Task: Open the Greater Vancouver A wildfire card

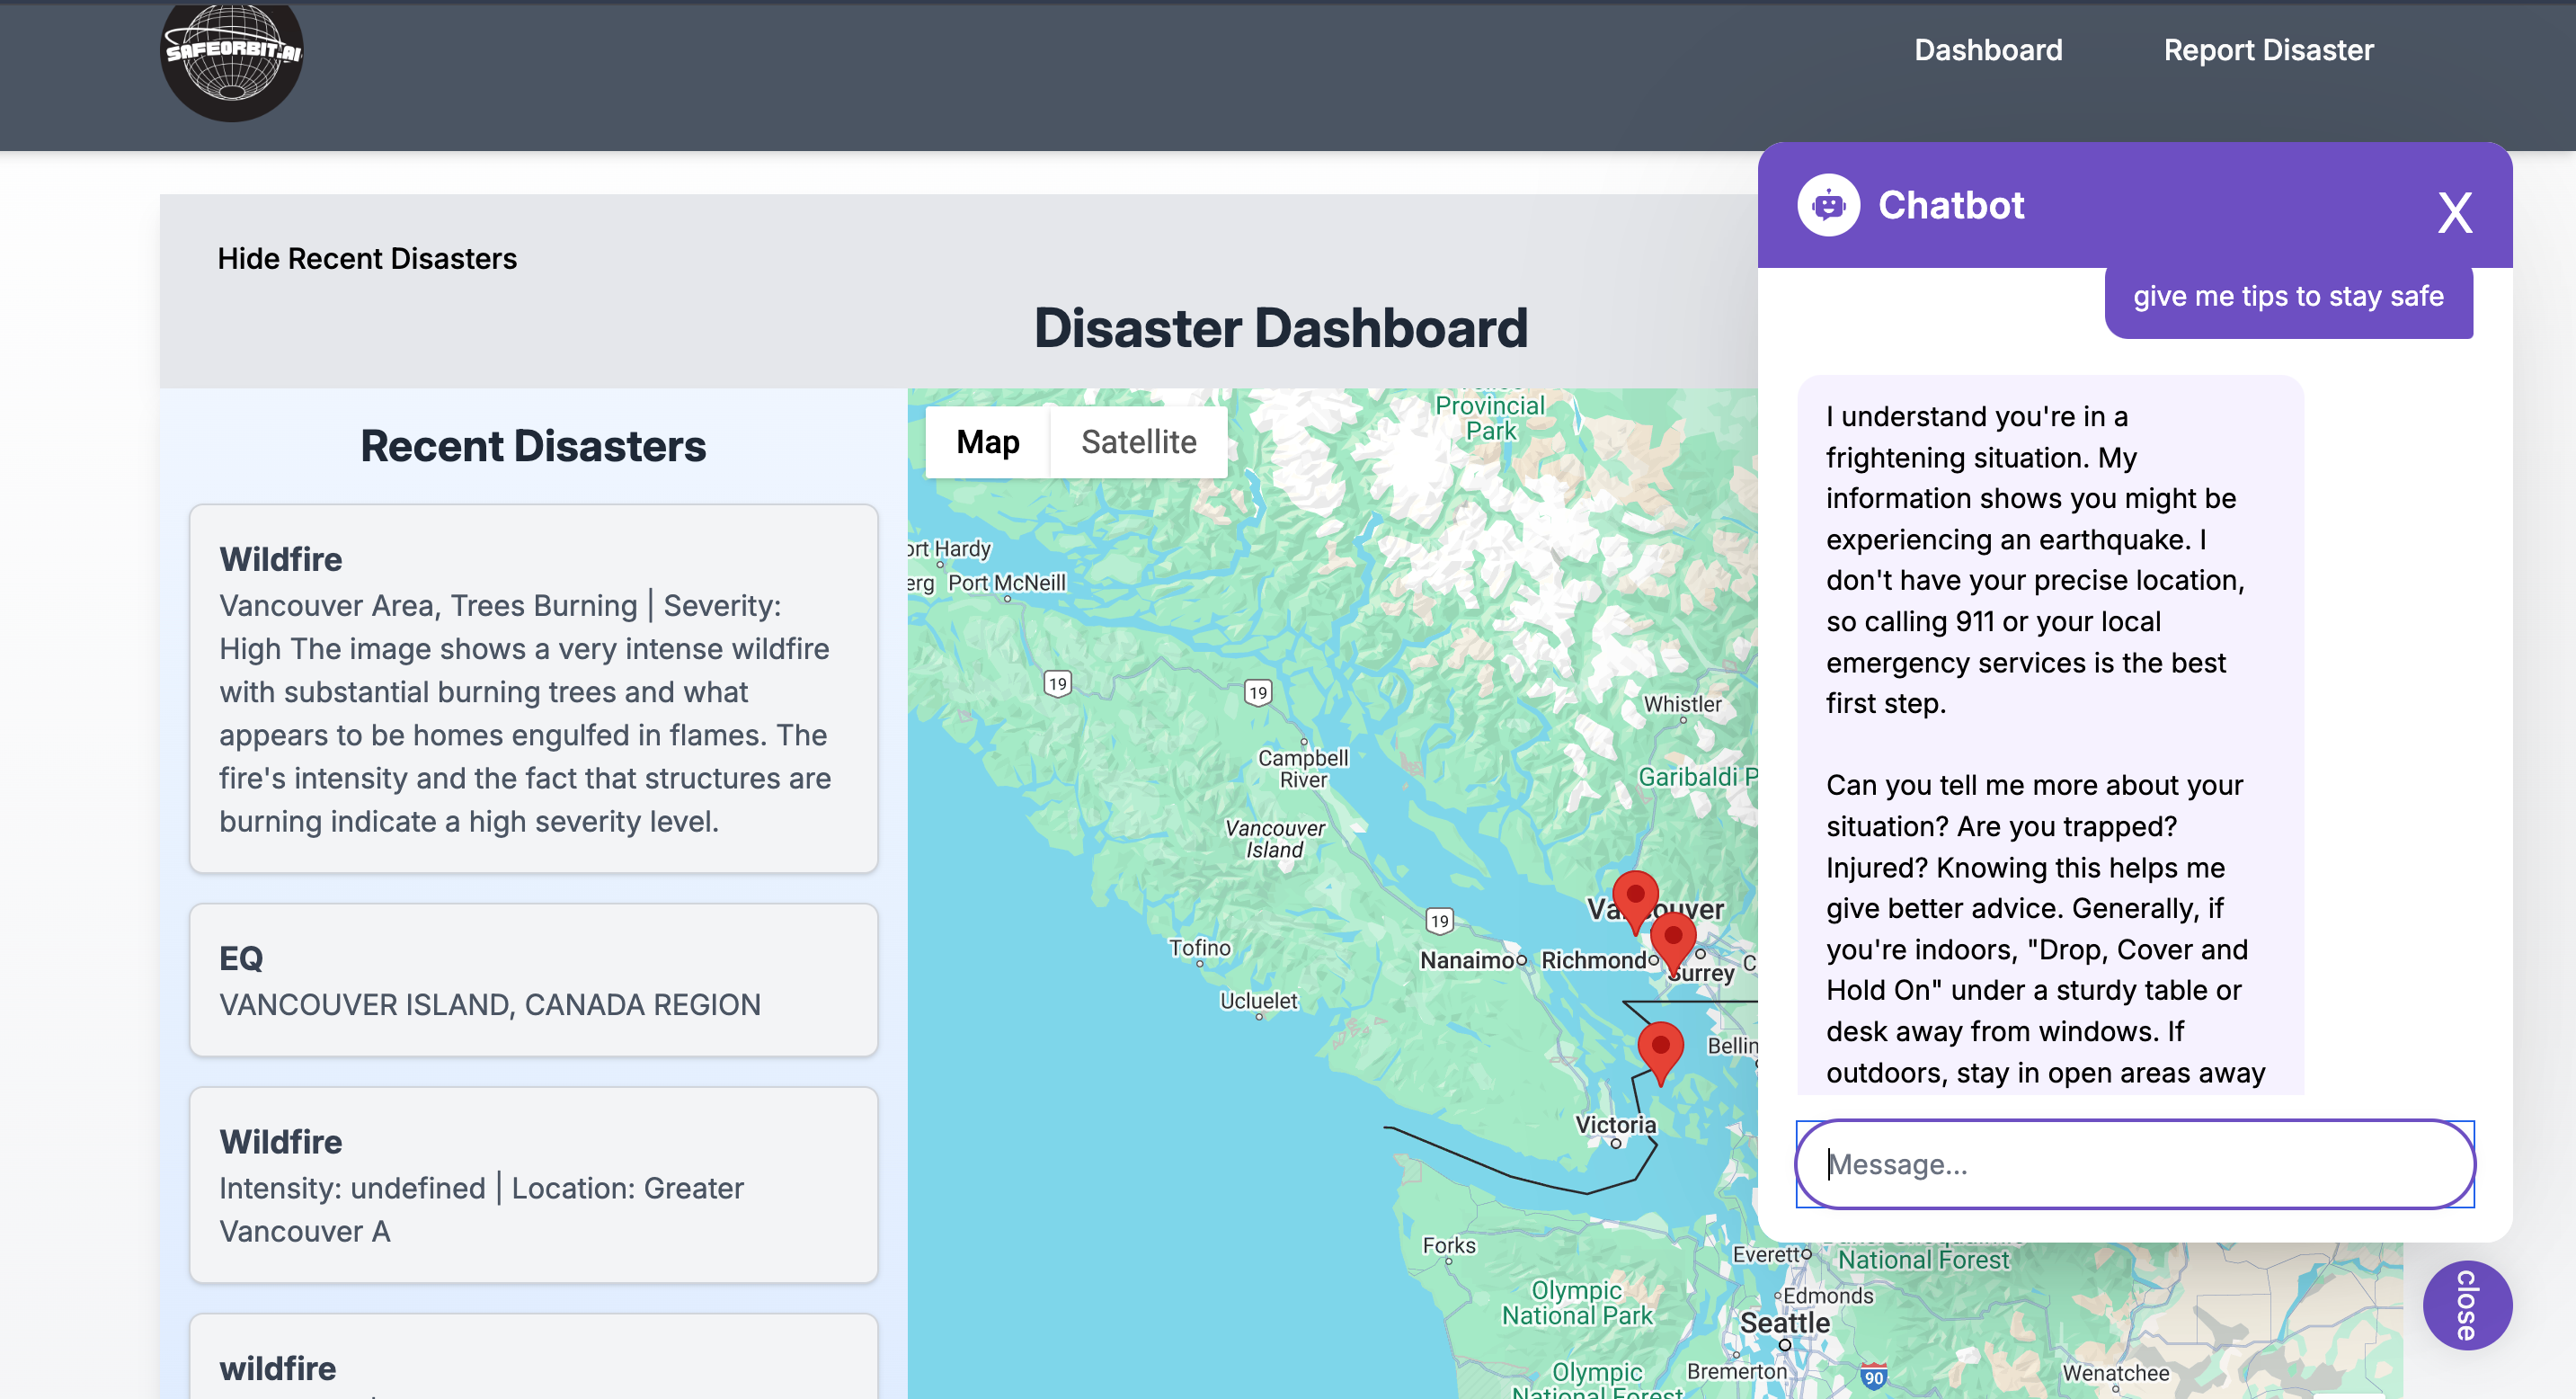Action: pyautogui.click(x=533, y=1184)
